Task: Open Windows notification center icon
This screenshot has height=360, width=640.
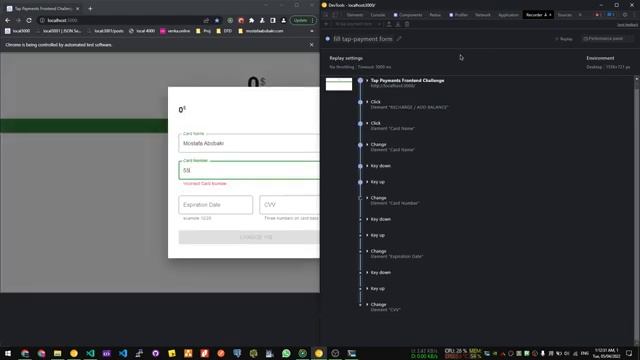Action: click(629, 353)
